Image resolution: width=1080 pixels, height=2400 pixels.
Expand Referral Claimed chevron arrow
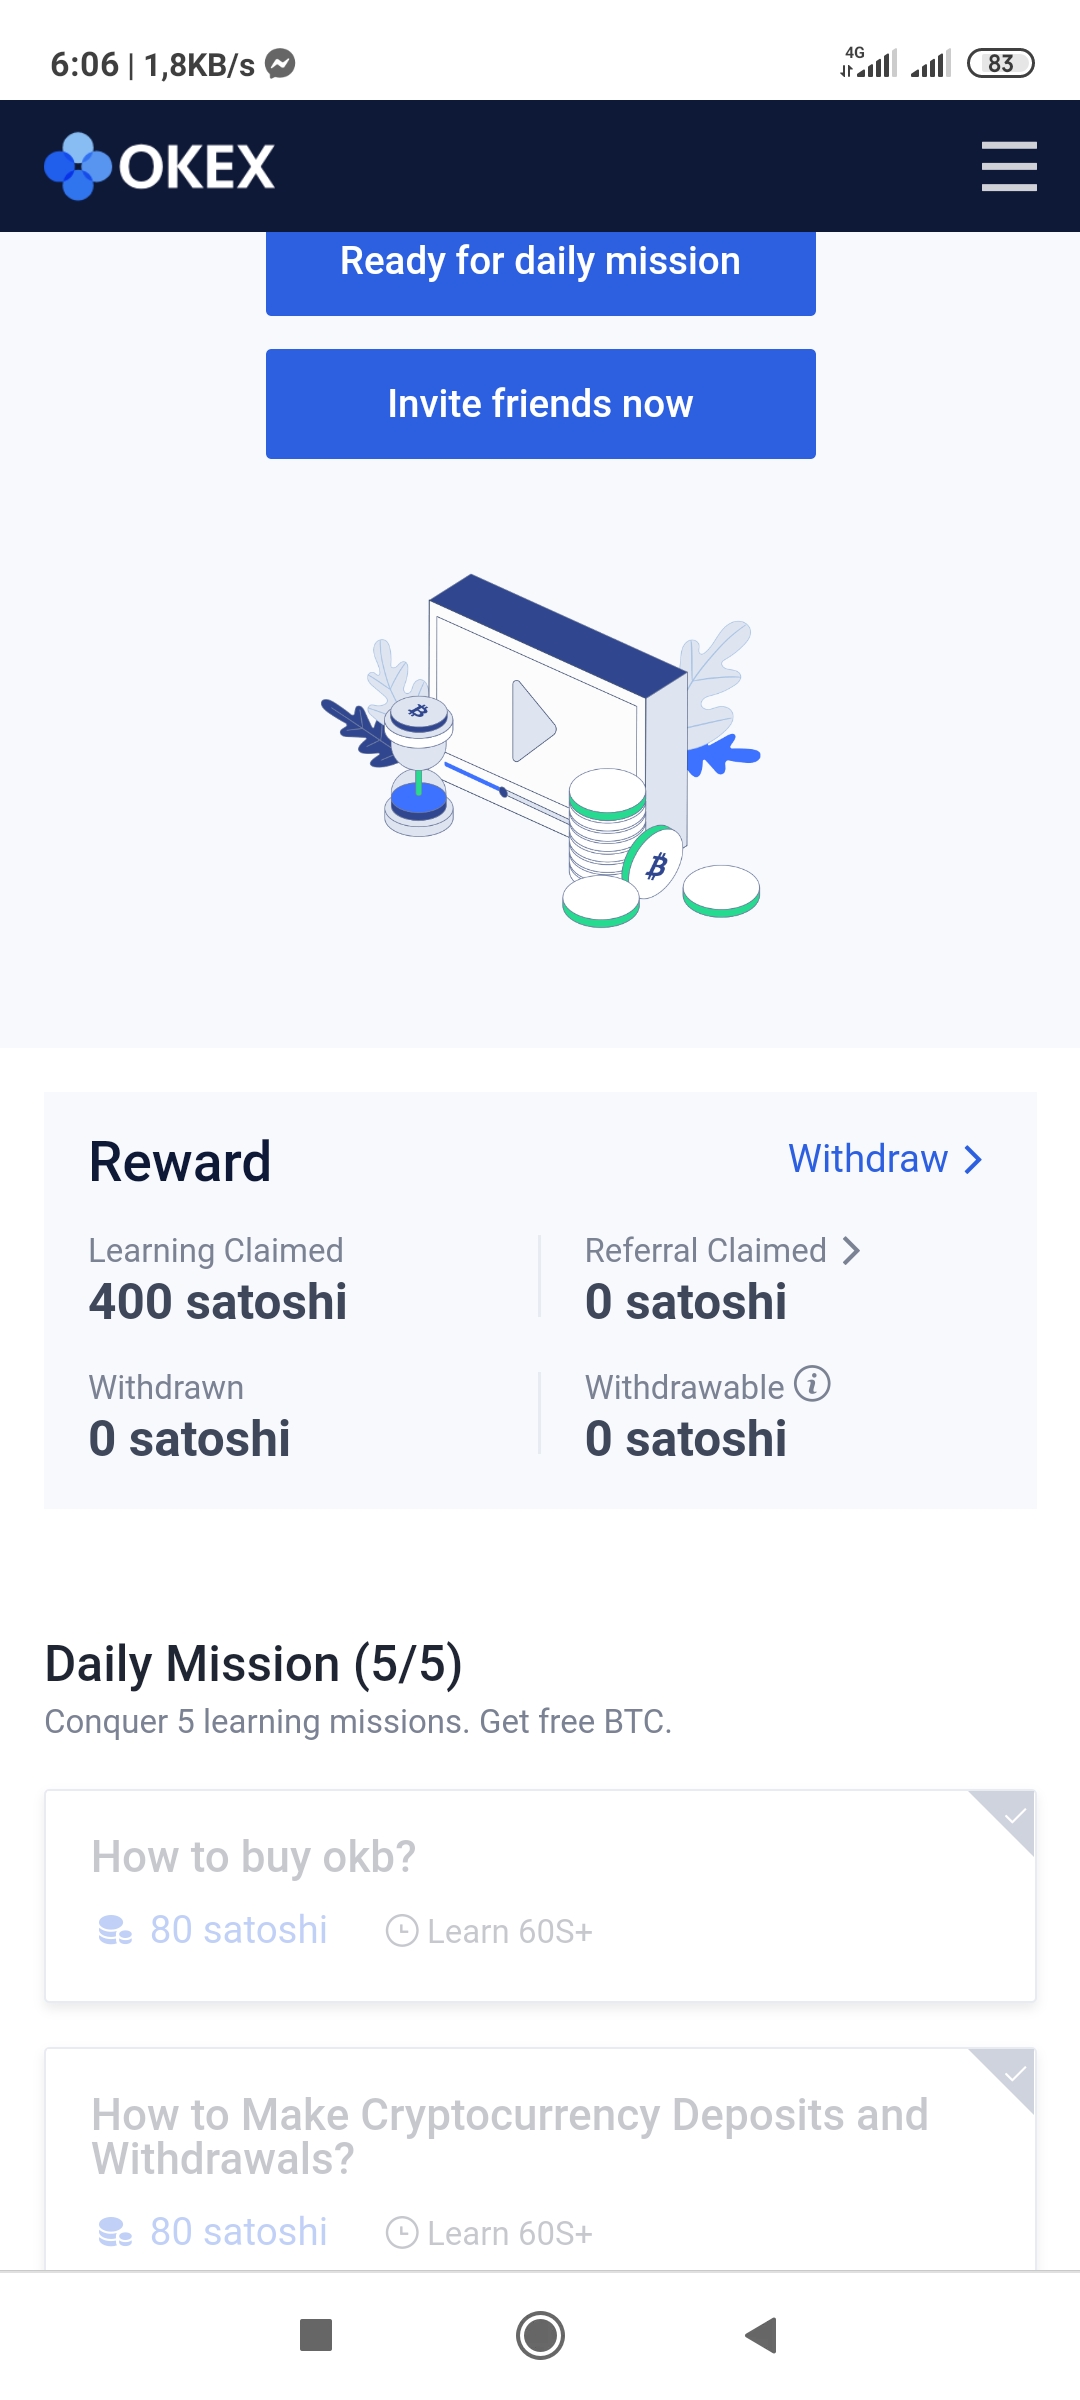coord(851,1251)
